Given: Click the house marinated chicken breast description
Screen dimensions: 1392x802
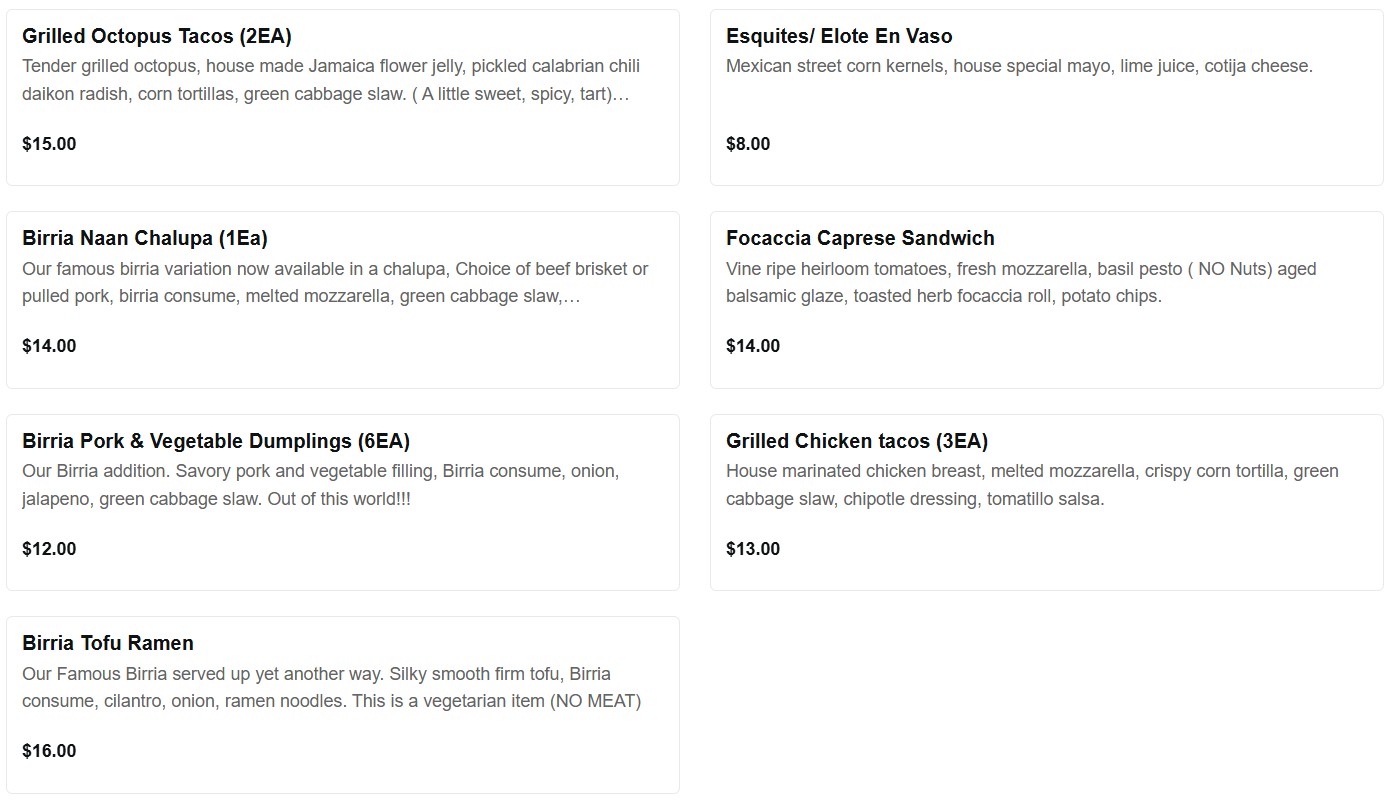Looking at the screenshot, I should point(1032,485).
